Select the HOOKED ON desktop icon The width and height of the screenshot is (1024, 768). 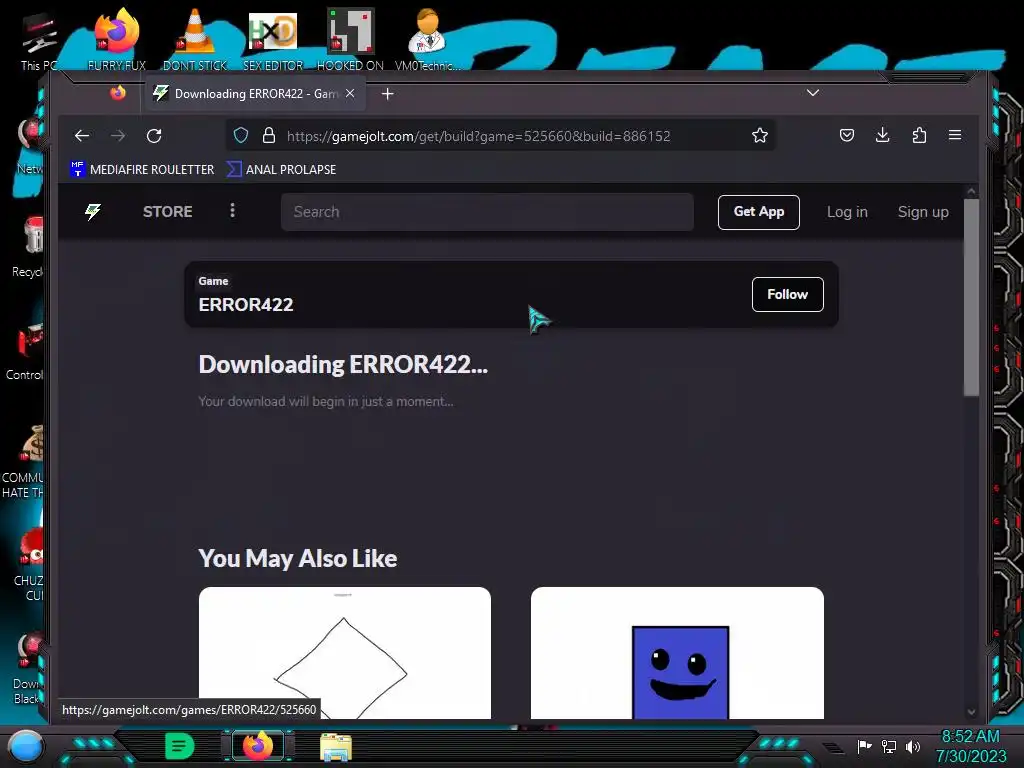point(350,39)
